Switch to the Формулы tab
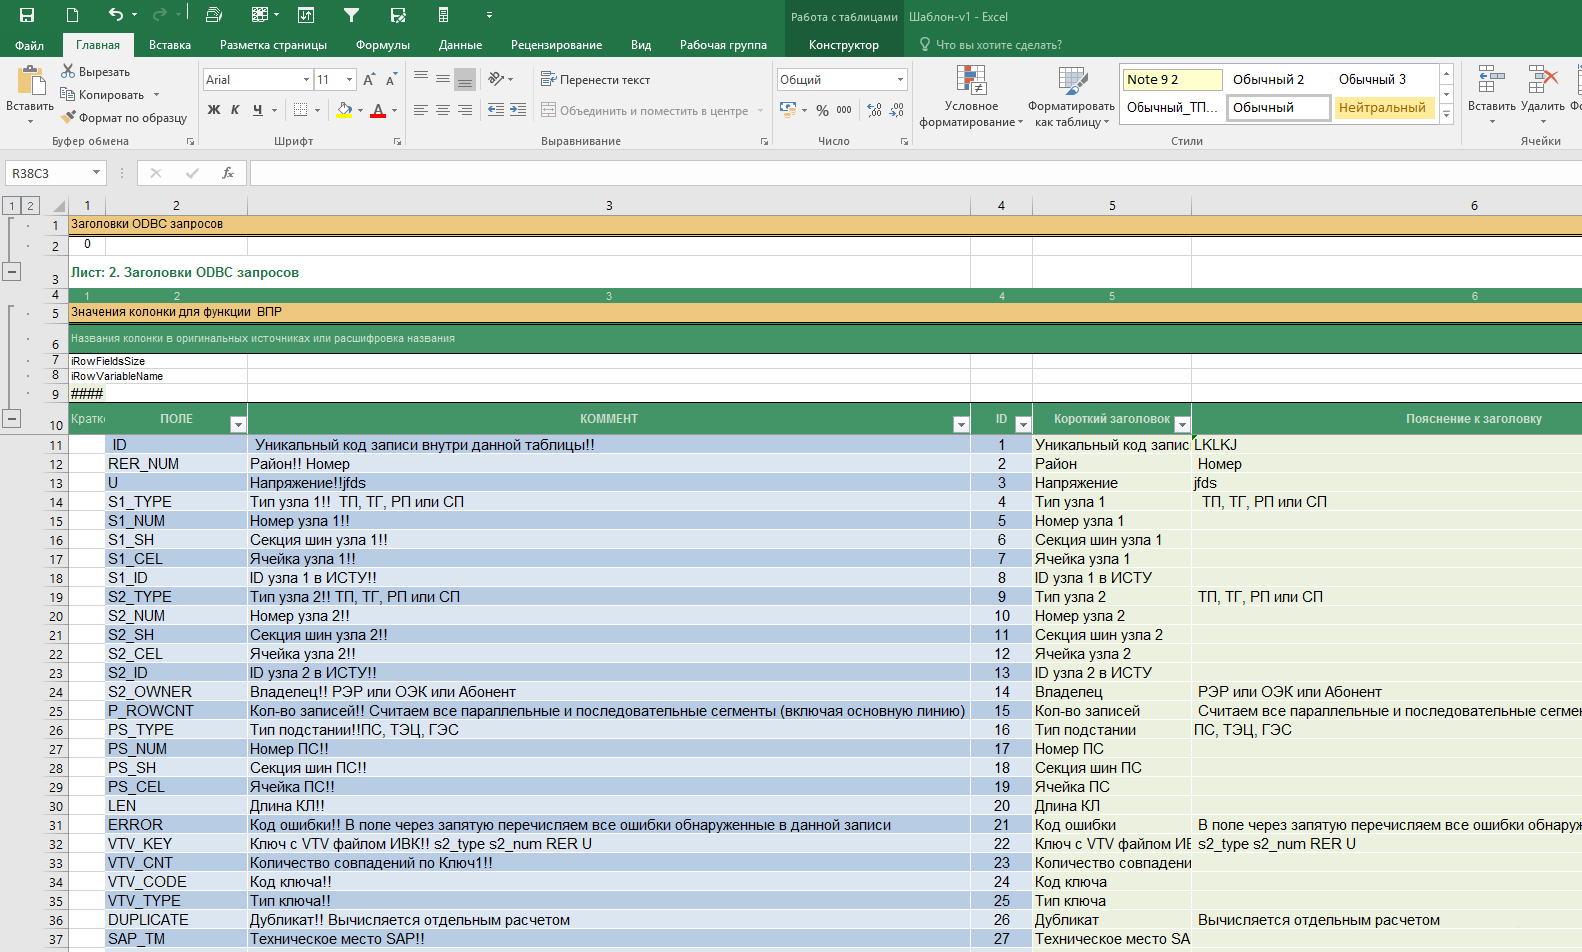 [383, 45]
